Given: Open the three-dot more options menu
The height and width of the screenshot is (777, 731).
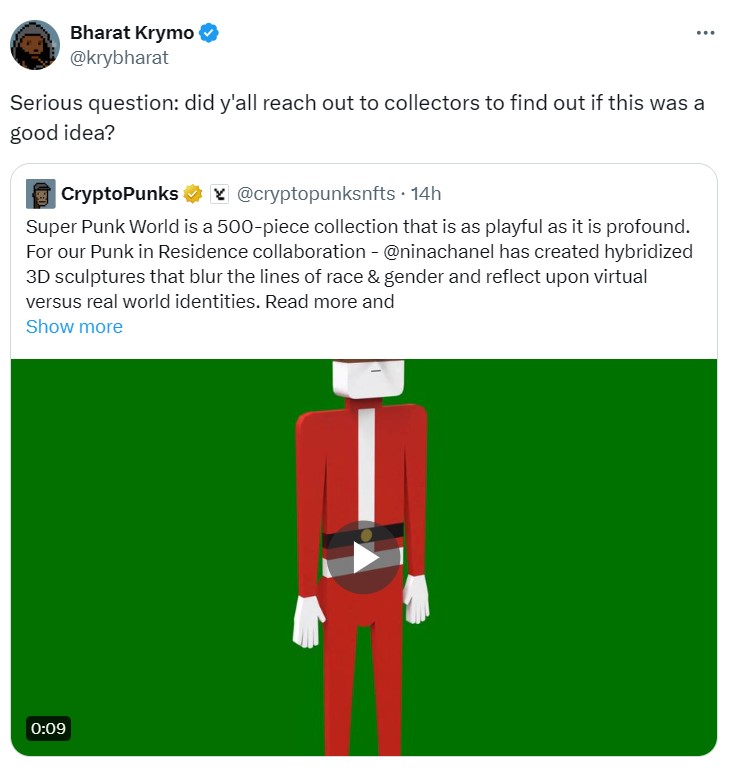Looking at the screenshot, I should coord(705,33).
